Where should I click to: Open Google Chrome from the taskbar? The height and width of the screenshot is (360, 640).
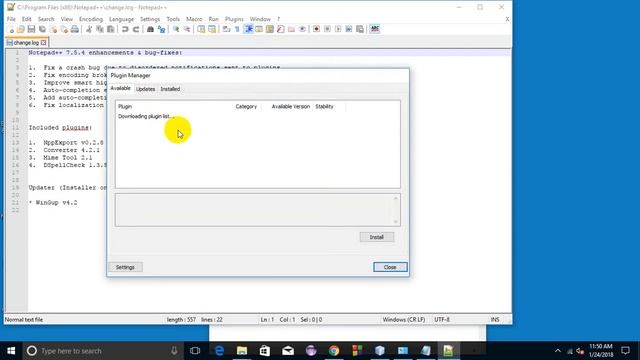pos(334,351)
